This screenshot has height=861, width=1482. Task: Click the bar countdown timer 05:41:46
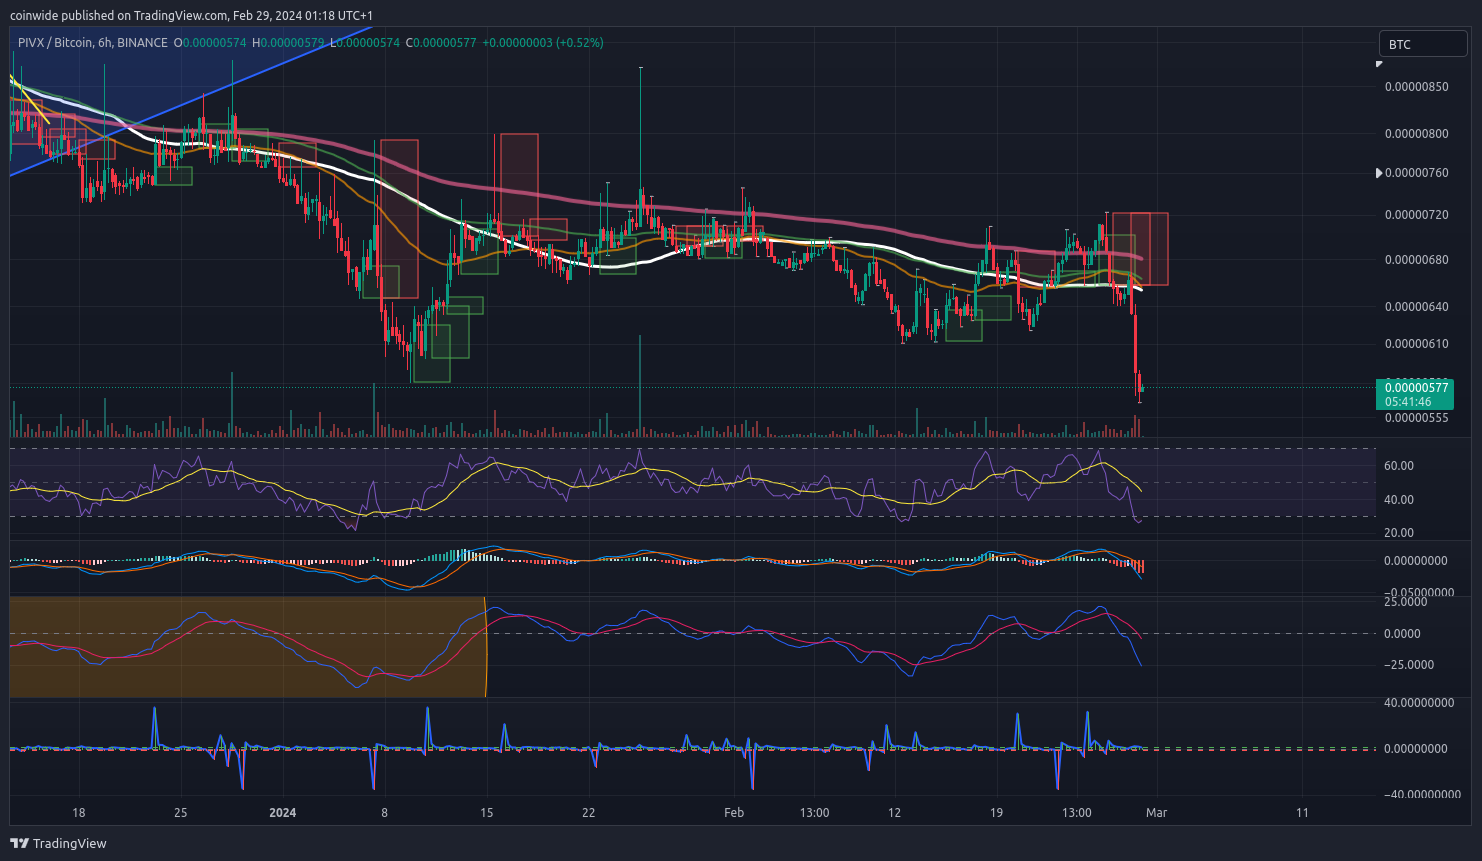coord(1408,402)
